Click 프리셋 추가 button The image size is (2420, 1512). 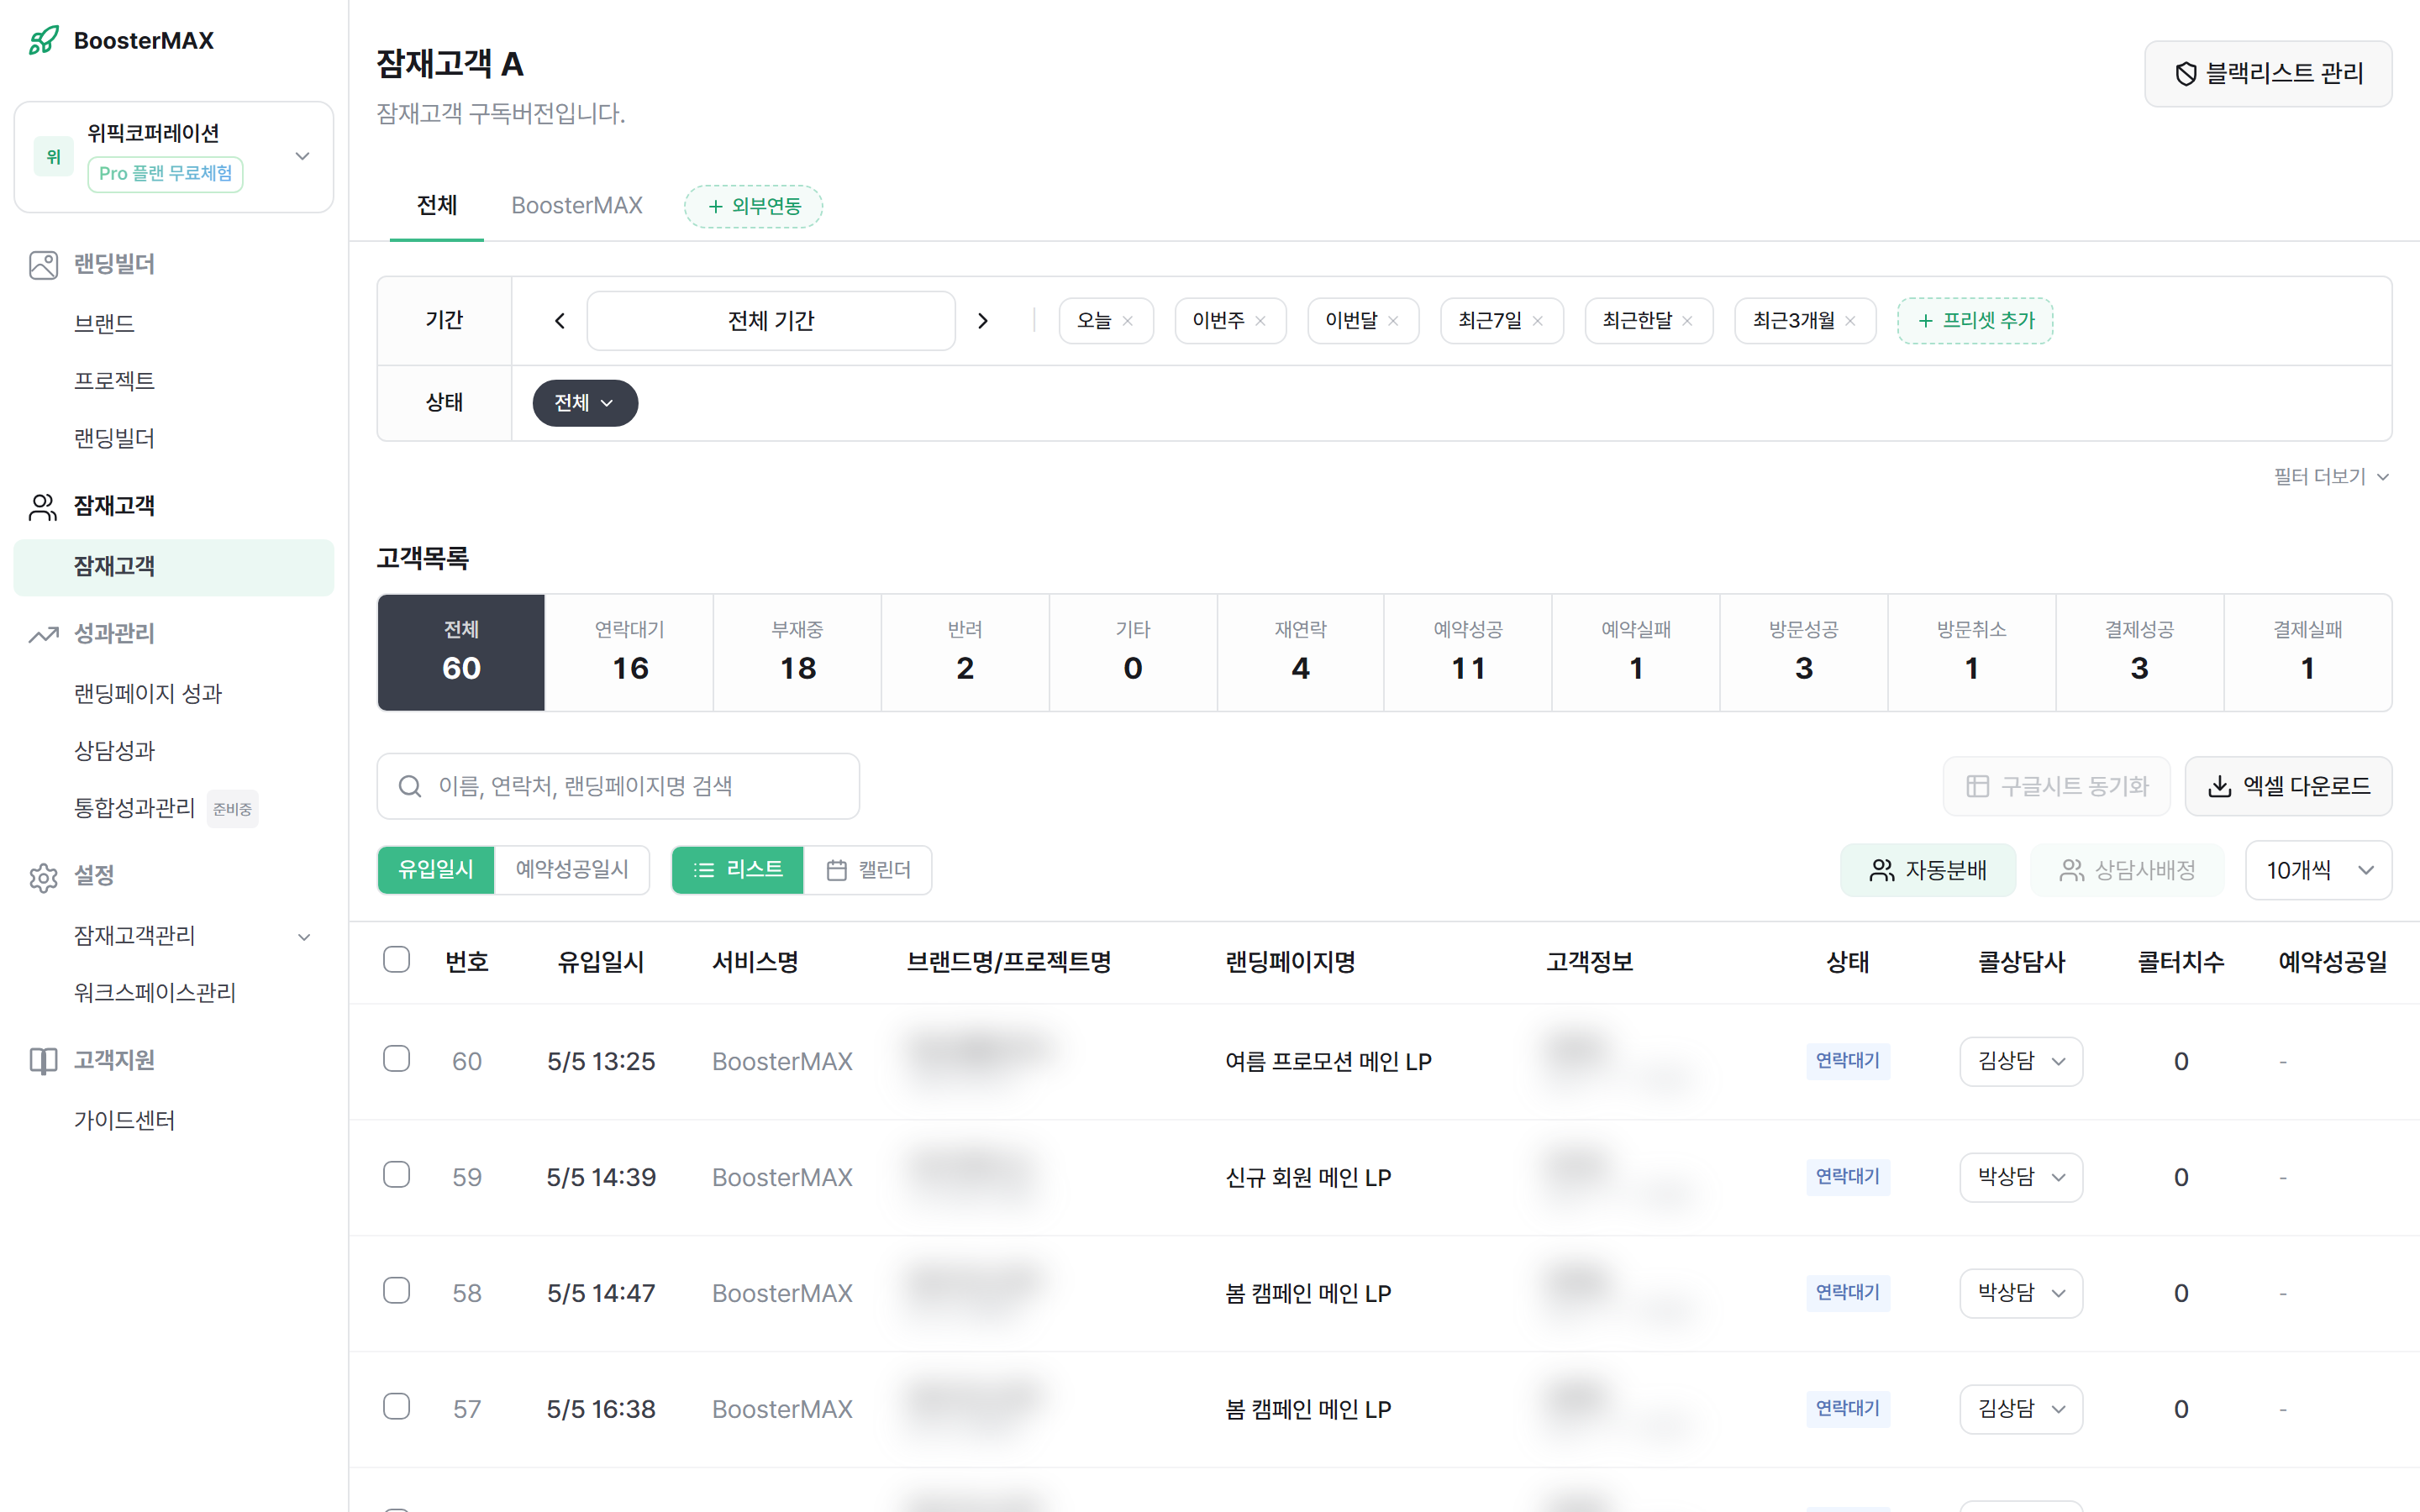pos(1975,321)
